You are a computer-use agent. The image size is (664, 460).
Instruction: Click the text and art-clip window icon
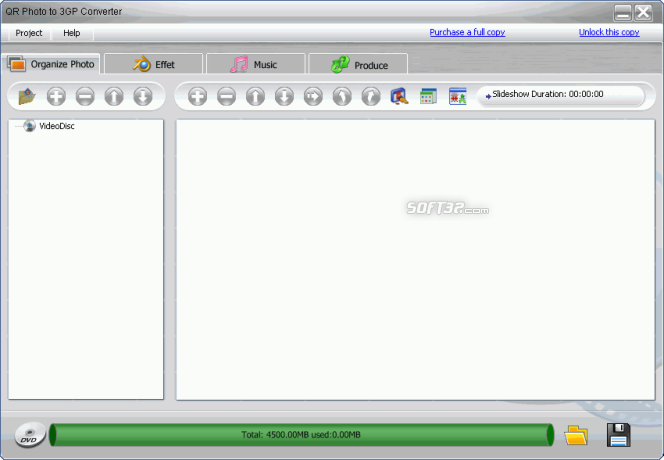click(458, 96)
